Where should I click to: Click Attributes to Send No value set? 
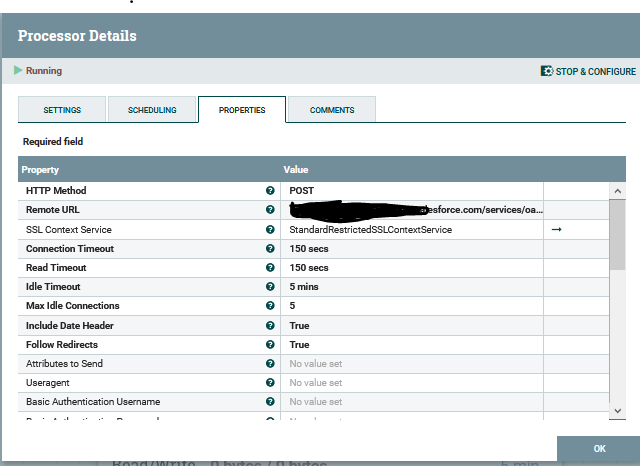click(x=316, y=364)
